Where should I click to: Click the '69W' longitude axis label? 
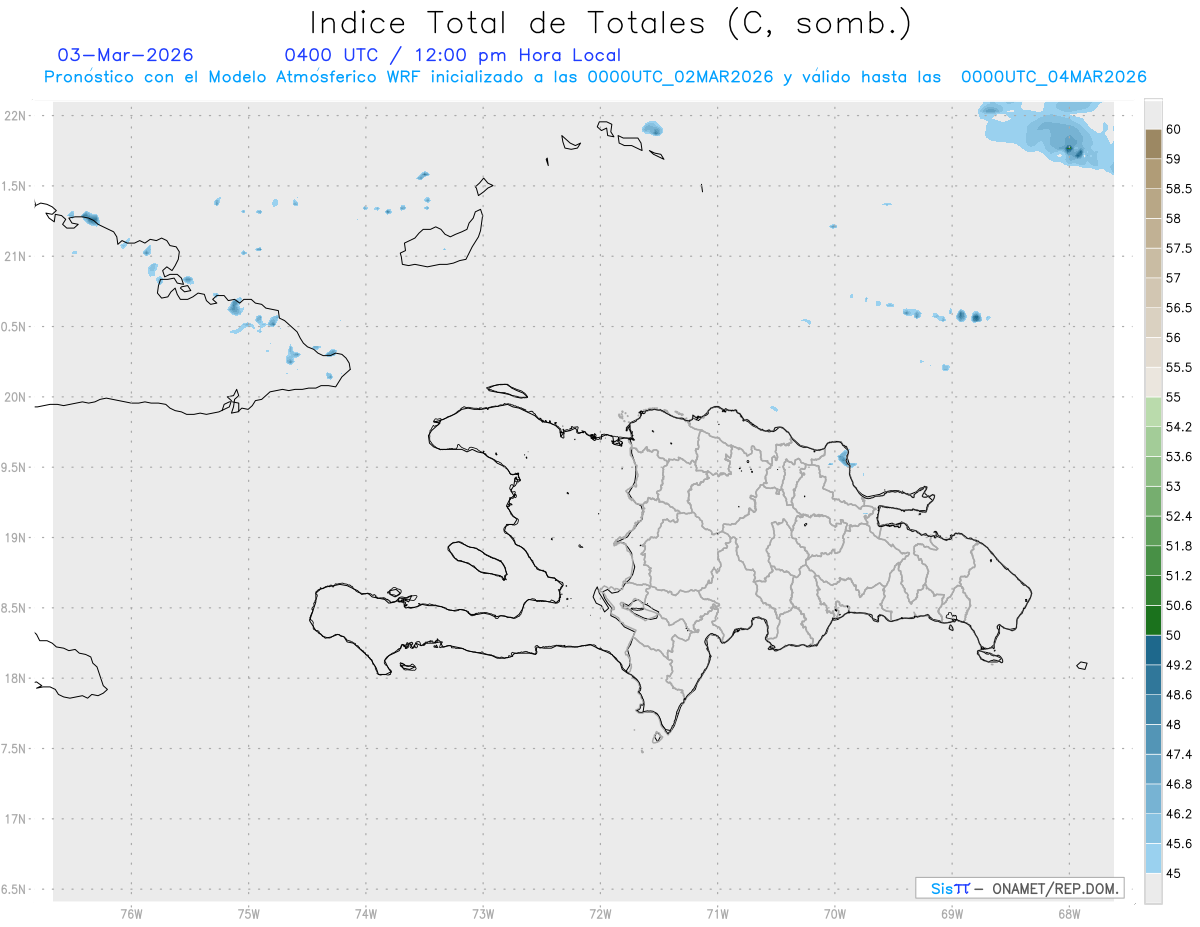click(x=952, y=913)
